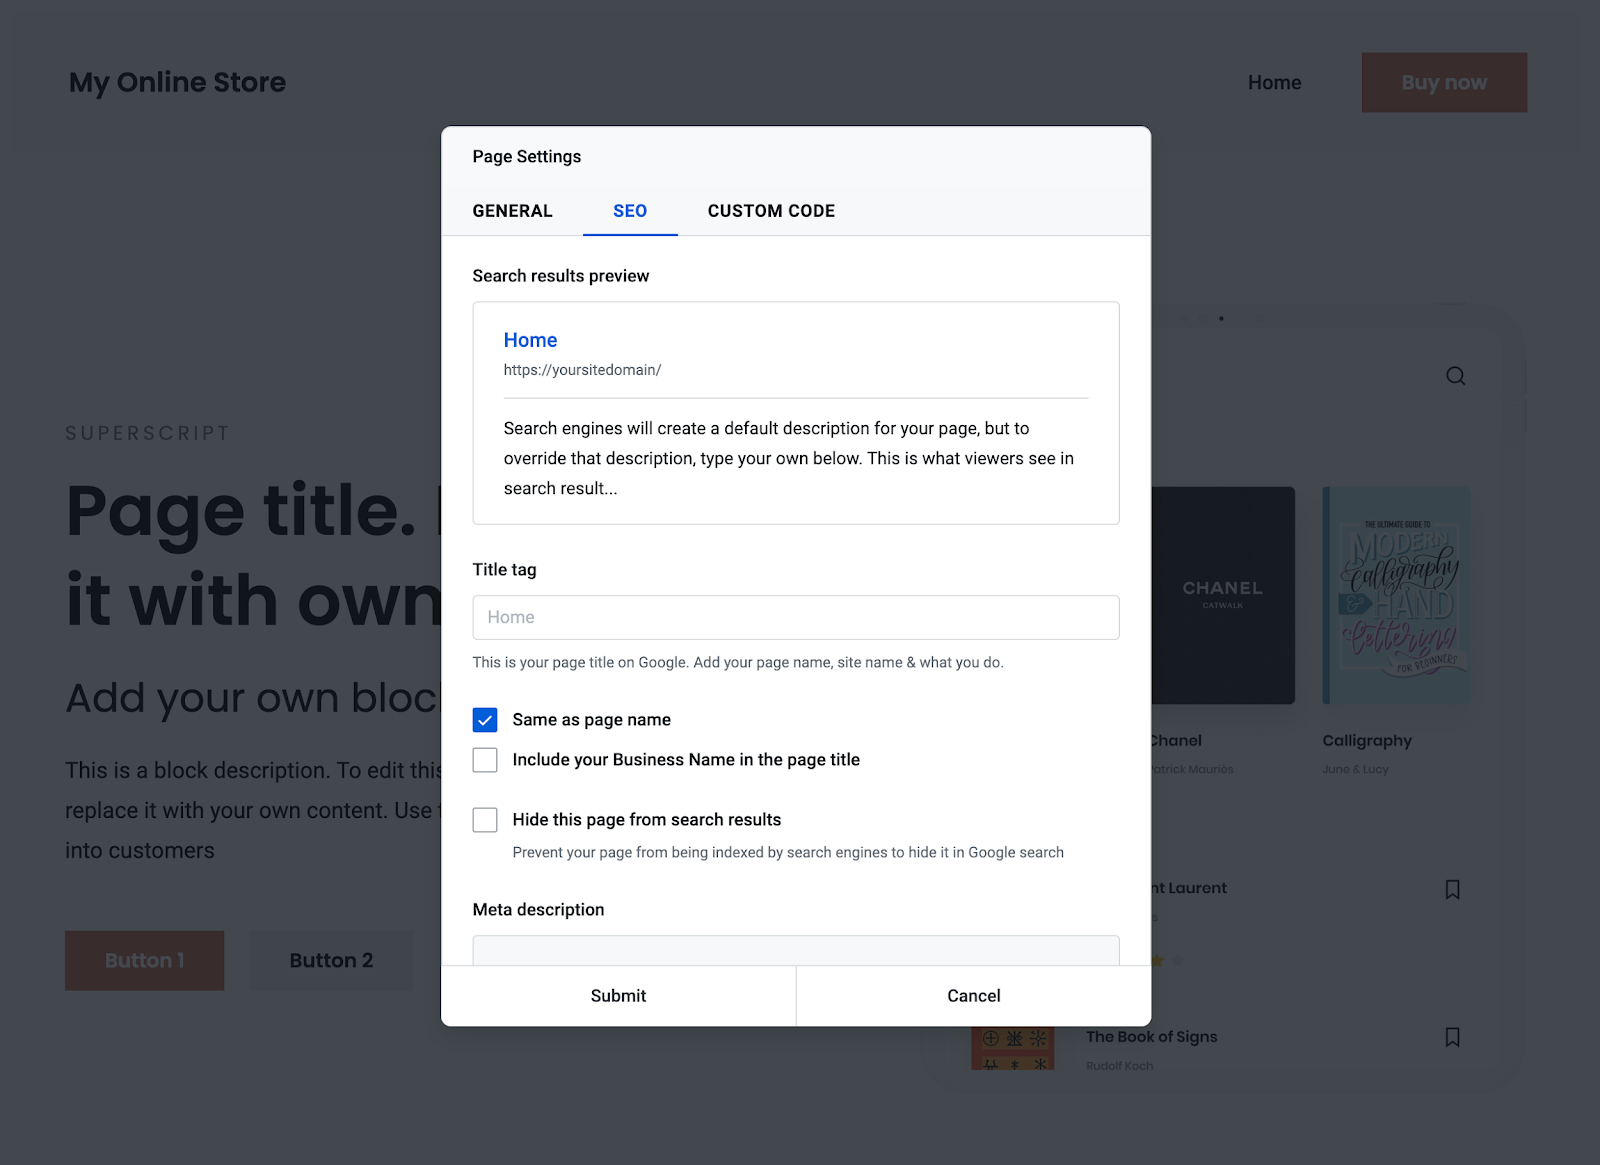Viewport: 1600px width, 1165px height.
Task: Click the Submit button
Action: click(x=619, y=996)
